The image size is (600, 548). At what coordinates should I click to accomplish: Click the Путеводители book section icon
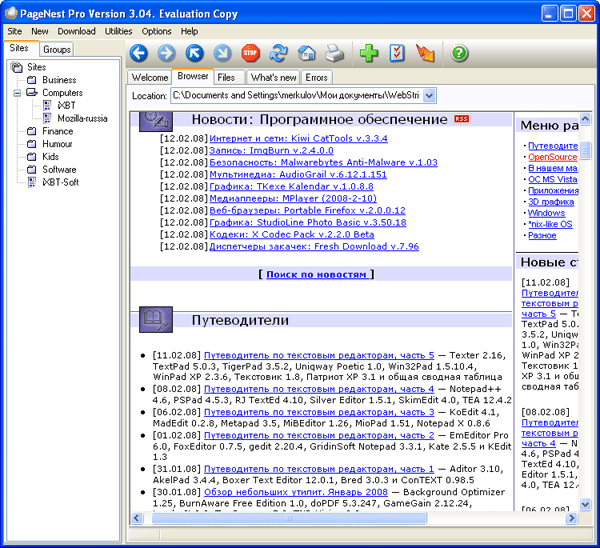pos(156,319)
